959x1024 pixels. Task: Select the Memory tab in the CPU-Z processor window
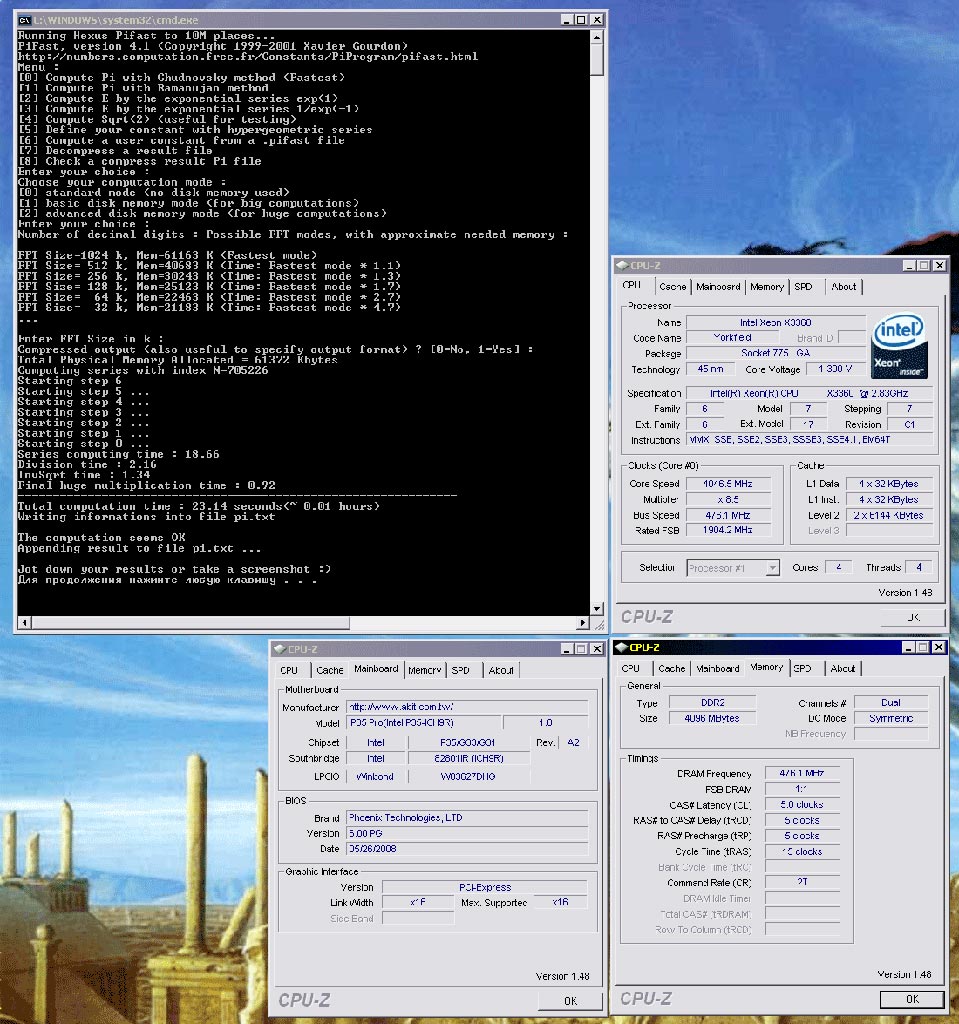[767, 287]
